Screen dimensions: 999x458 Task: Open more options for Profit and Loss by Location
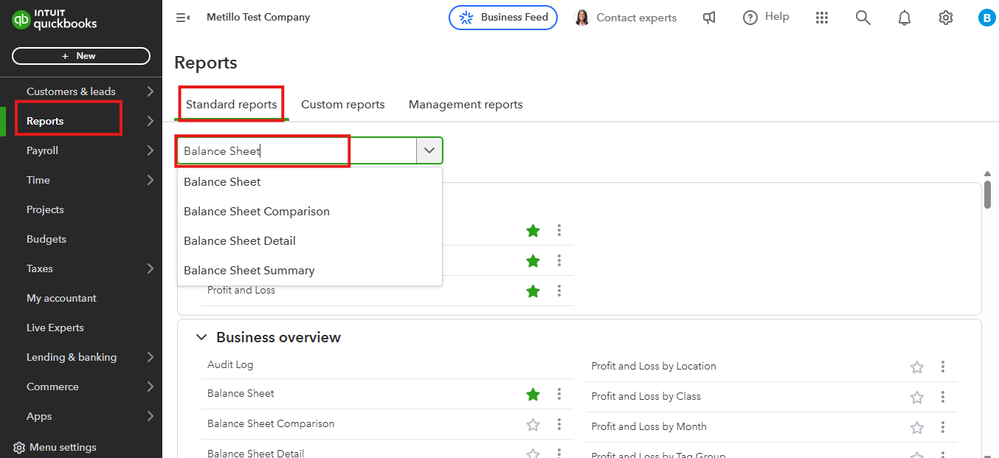click(x=943, y=367)
